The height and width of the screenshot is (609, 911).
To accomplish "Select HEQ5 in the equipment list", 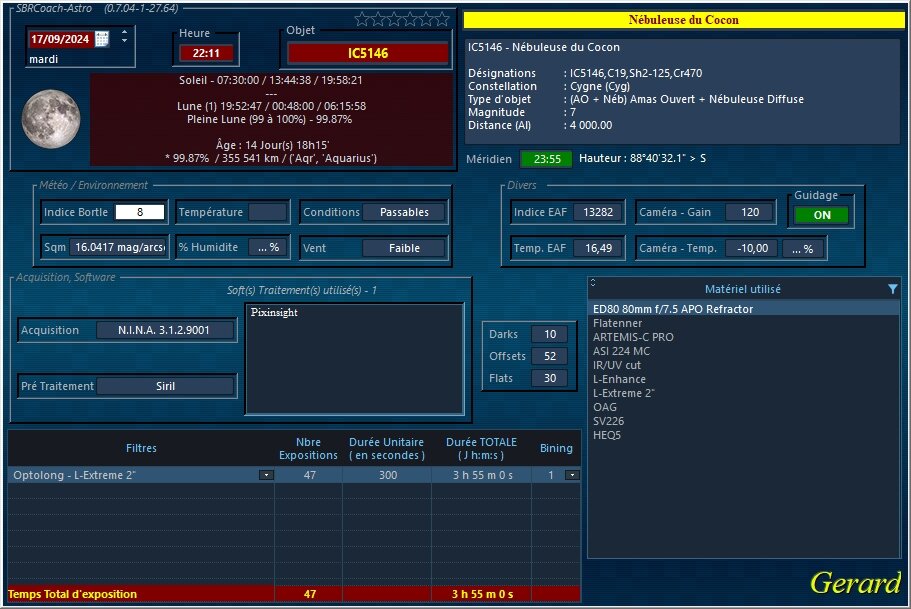I will (744, 435).
